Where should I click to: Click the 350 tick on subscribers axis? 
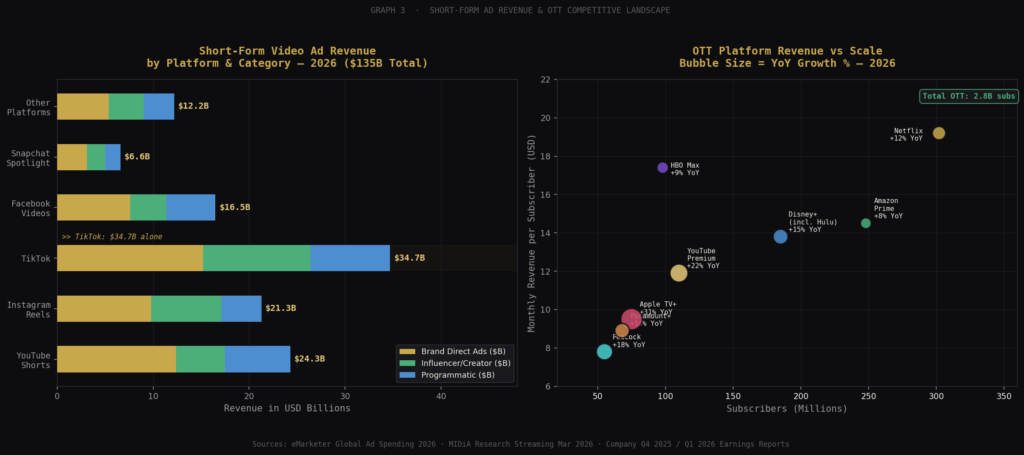pyautogui.click(x=1004, y=396)
